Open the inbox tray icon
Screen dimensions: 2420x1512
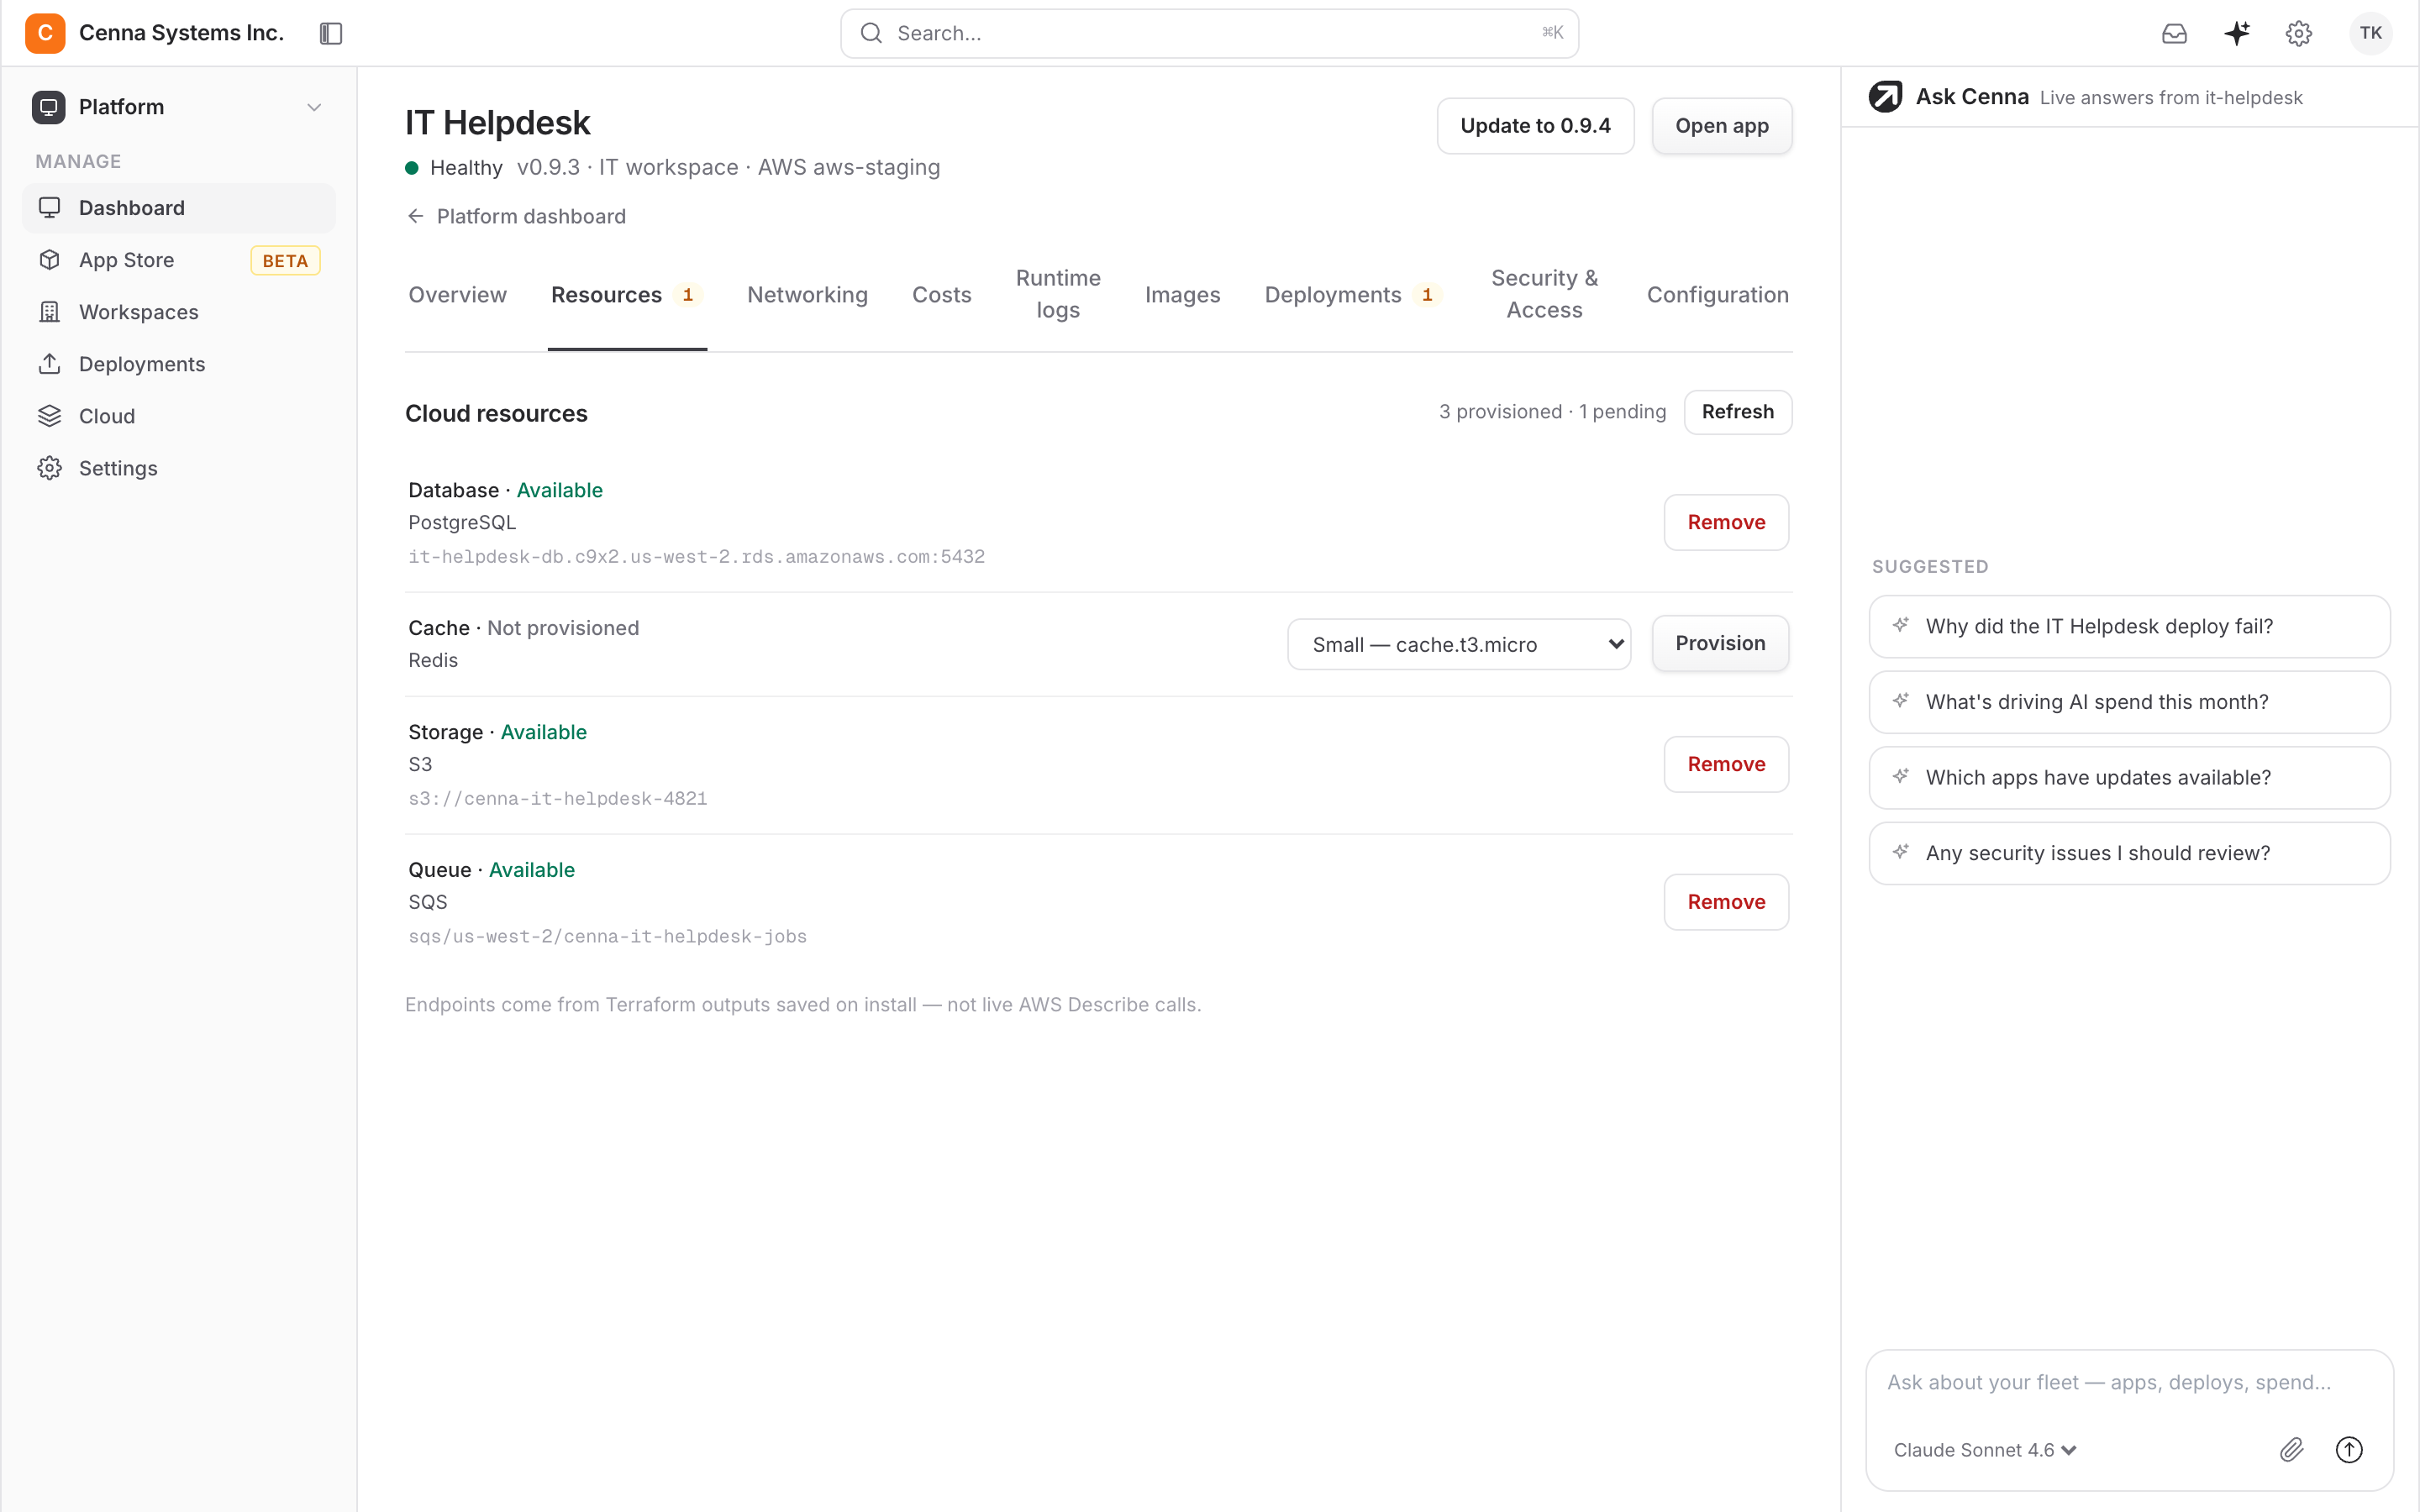click(x=2174, y=33)
